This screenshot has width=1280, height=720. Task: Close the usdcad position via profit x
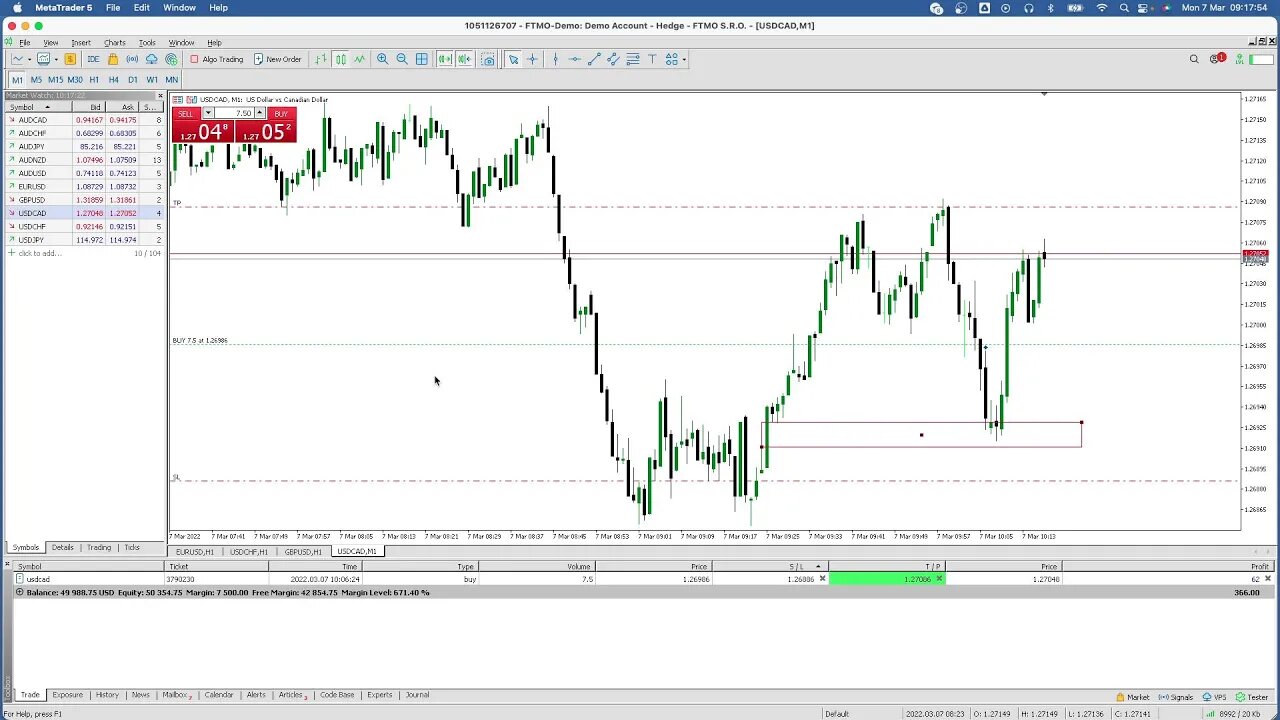pos(1268,579)
